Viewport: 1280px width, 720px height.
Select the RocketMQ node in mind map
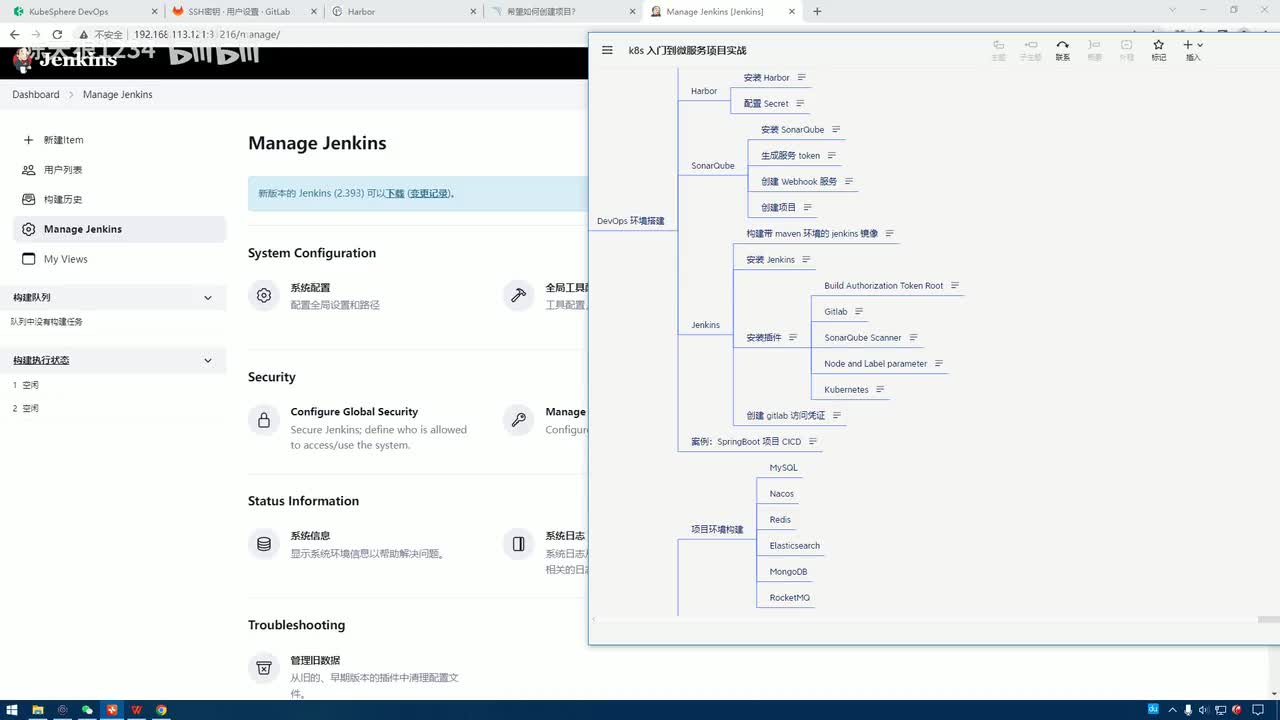point(789,597)
